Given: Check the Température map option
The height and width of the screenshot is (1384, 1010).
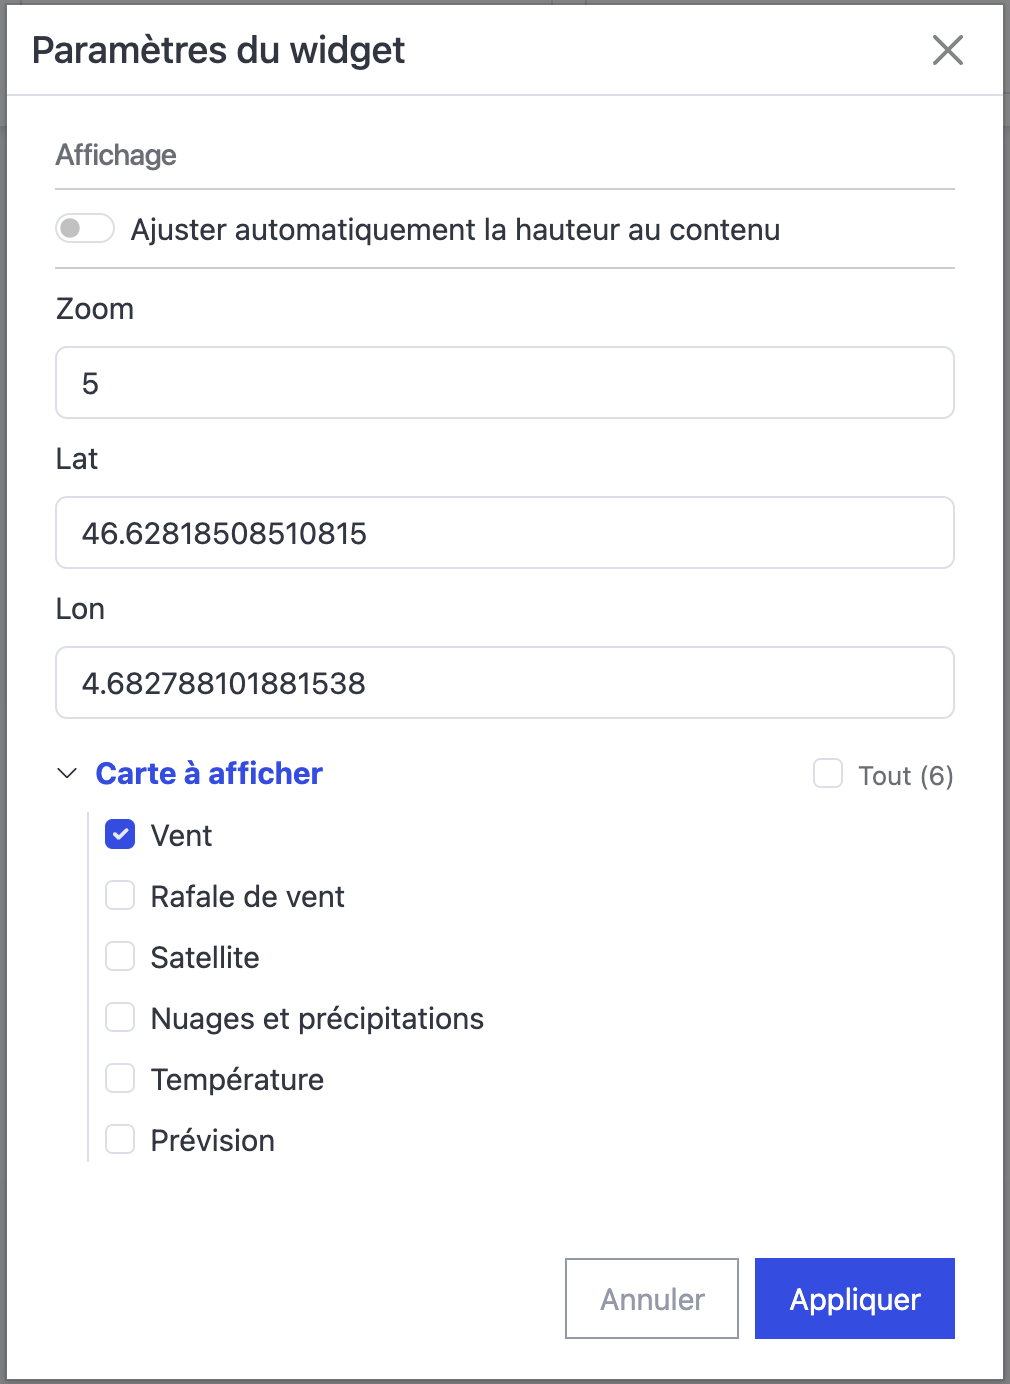Looking at the screenshot, I should pyautogui.click(x=120, y=1079).
